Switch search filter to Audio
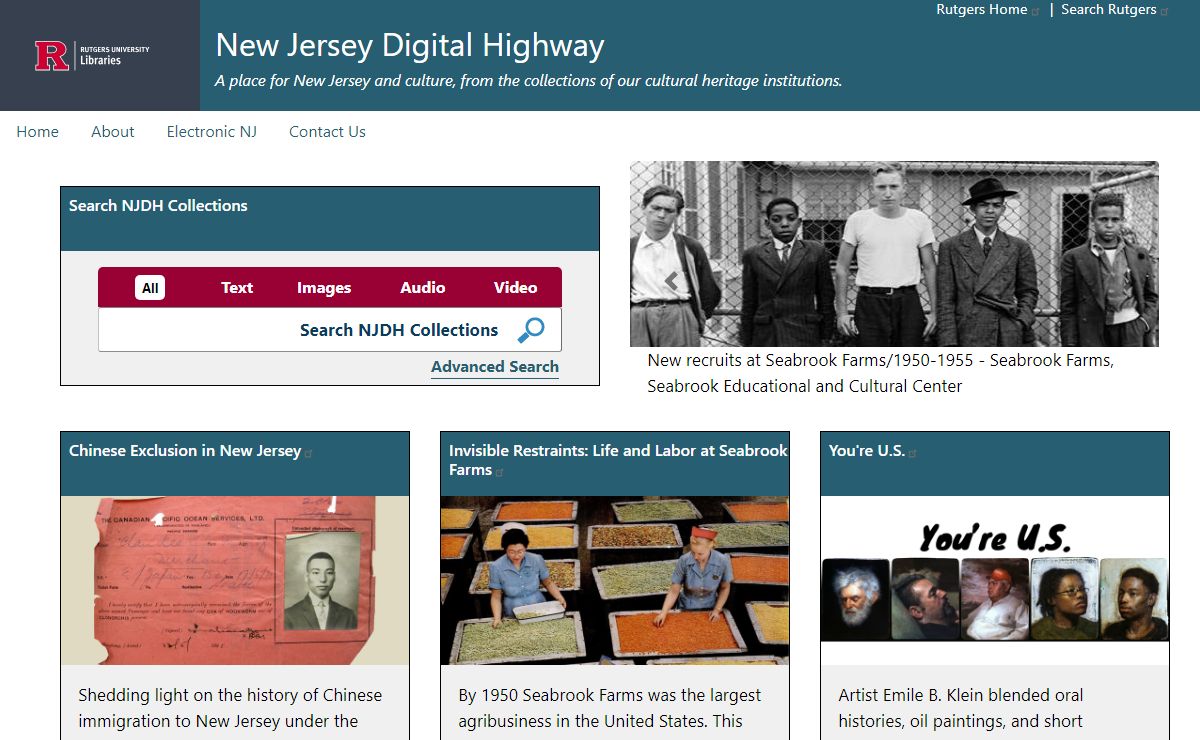This screenshot has height=740, width=1200. tap(422, 288)
